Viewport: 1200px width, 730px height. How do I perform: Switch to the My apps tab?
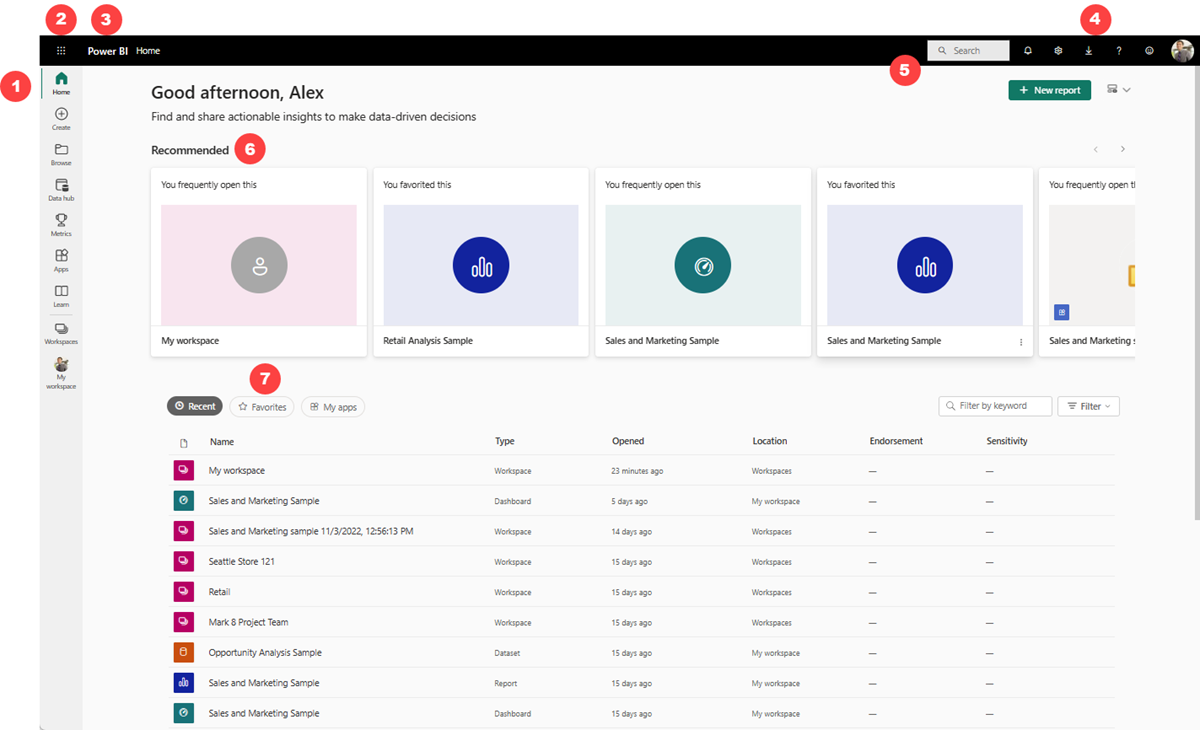click(333, 407)
